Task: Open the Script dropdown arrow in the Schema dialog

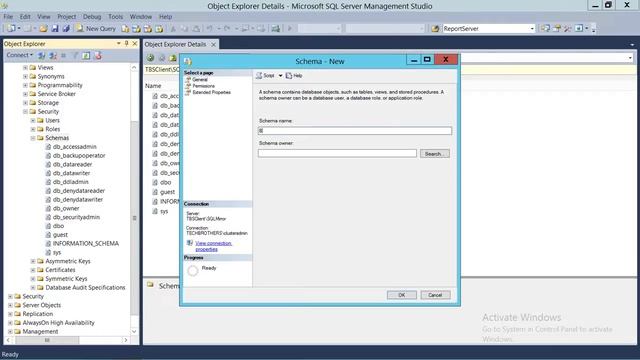Action: [x=280, y=76]
